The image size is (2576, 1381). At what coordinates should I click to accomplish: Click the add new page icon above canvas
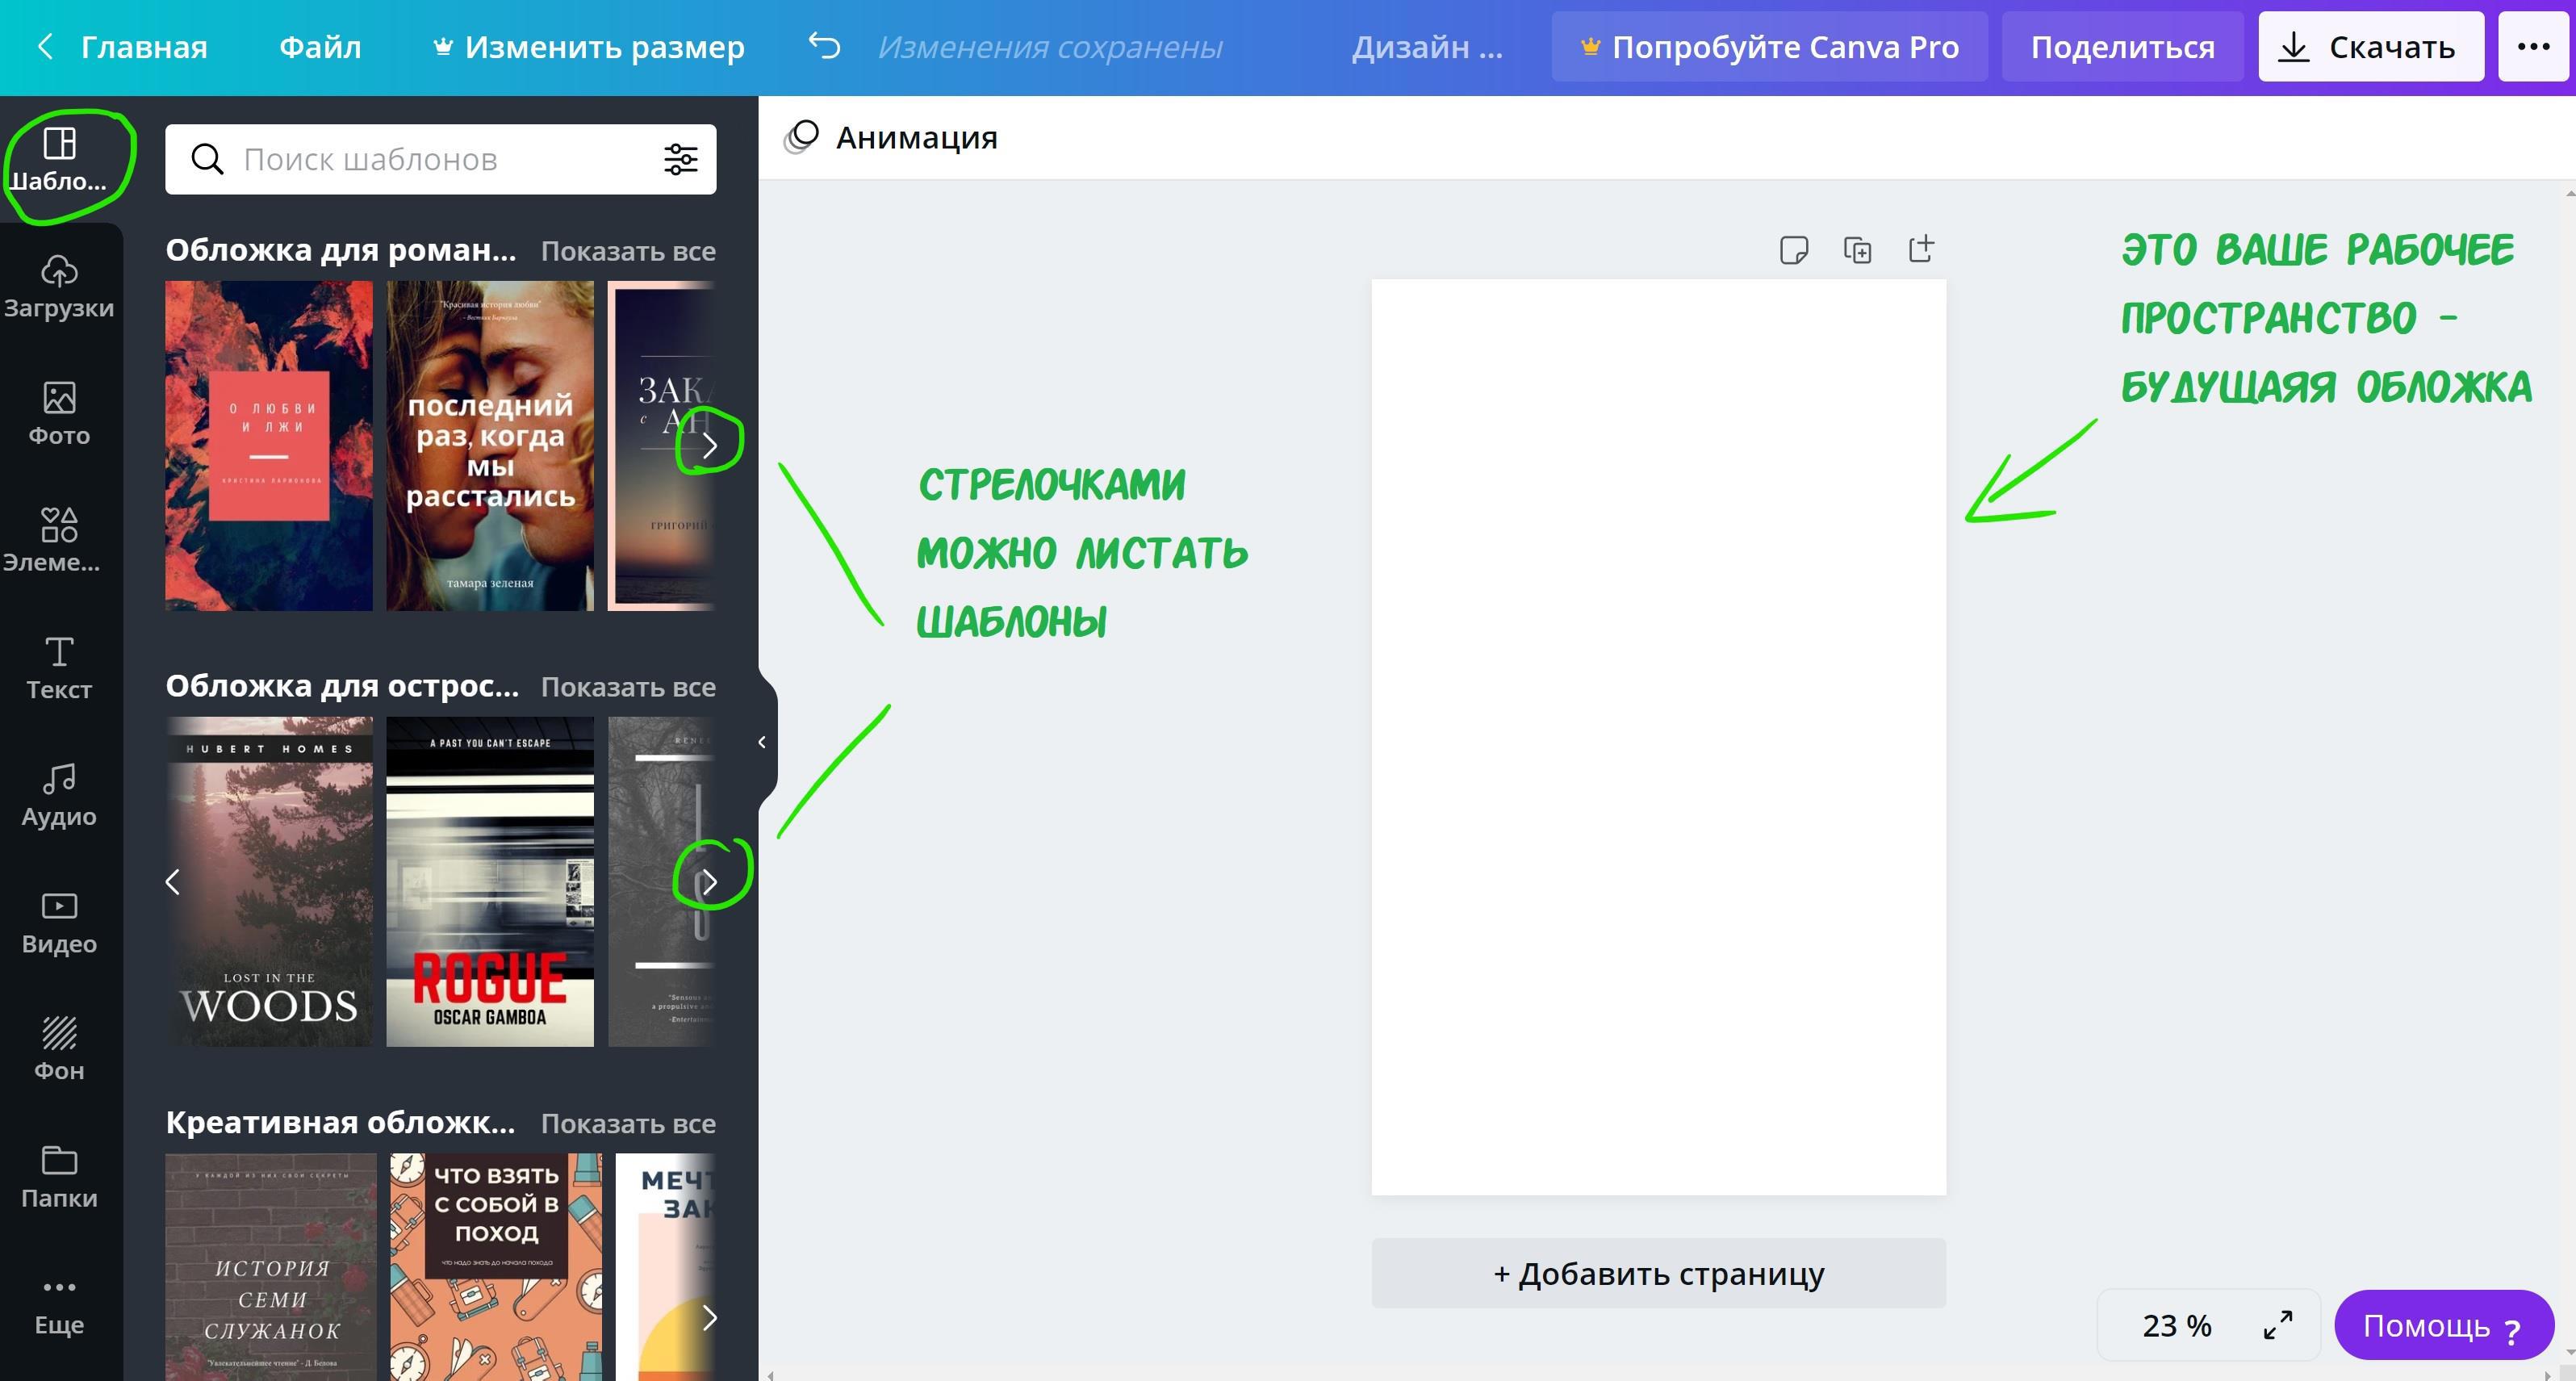pos(1921,249)
